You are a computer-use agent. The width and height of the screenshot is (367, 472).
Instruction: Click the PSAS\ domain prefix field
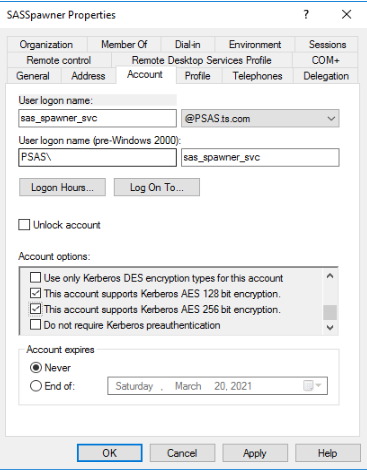tap(97, 157)
